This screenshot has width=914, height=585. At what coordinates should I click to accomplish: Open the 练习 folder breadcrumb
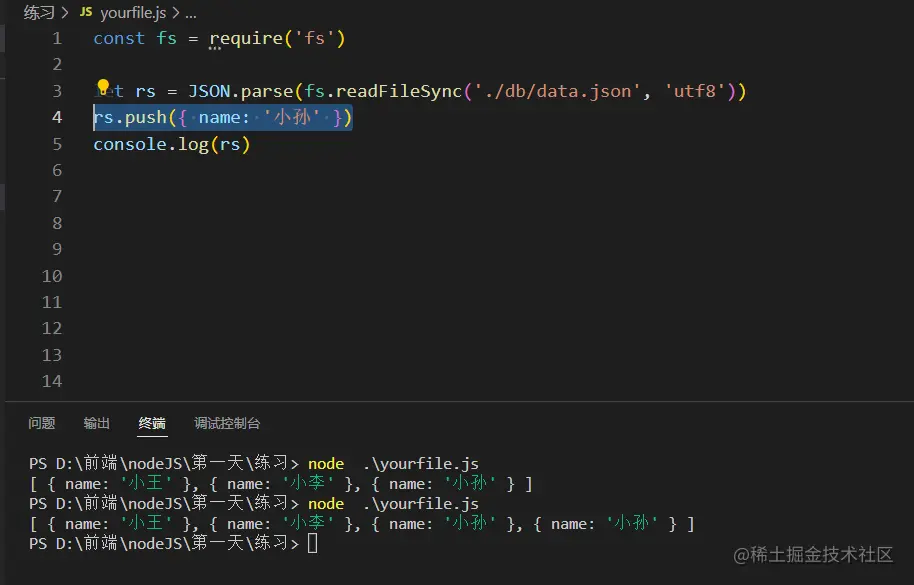(39, 12)
